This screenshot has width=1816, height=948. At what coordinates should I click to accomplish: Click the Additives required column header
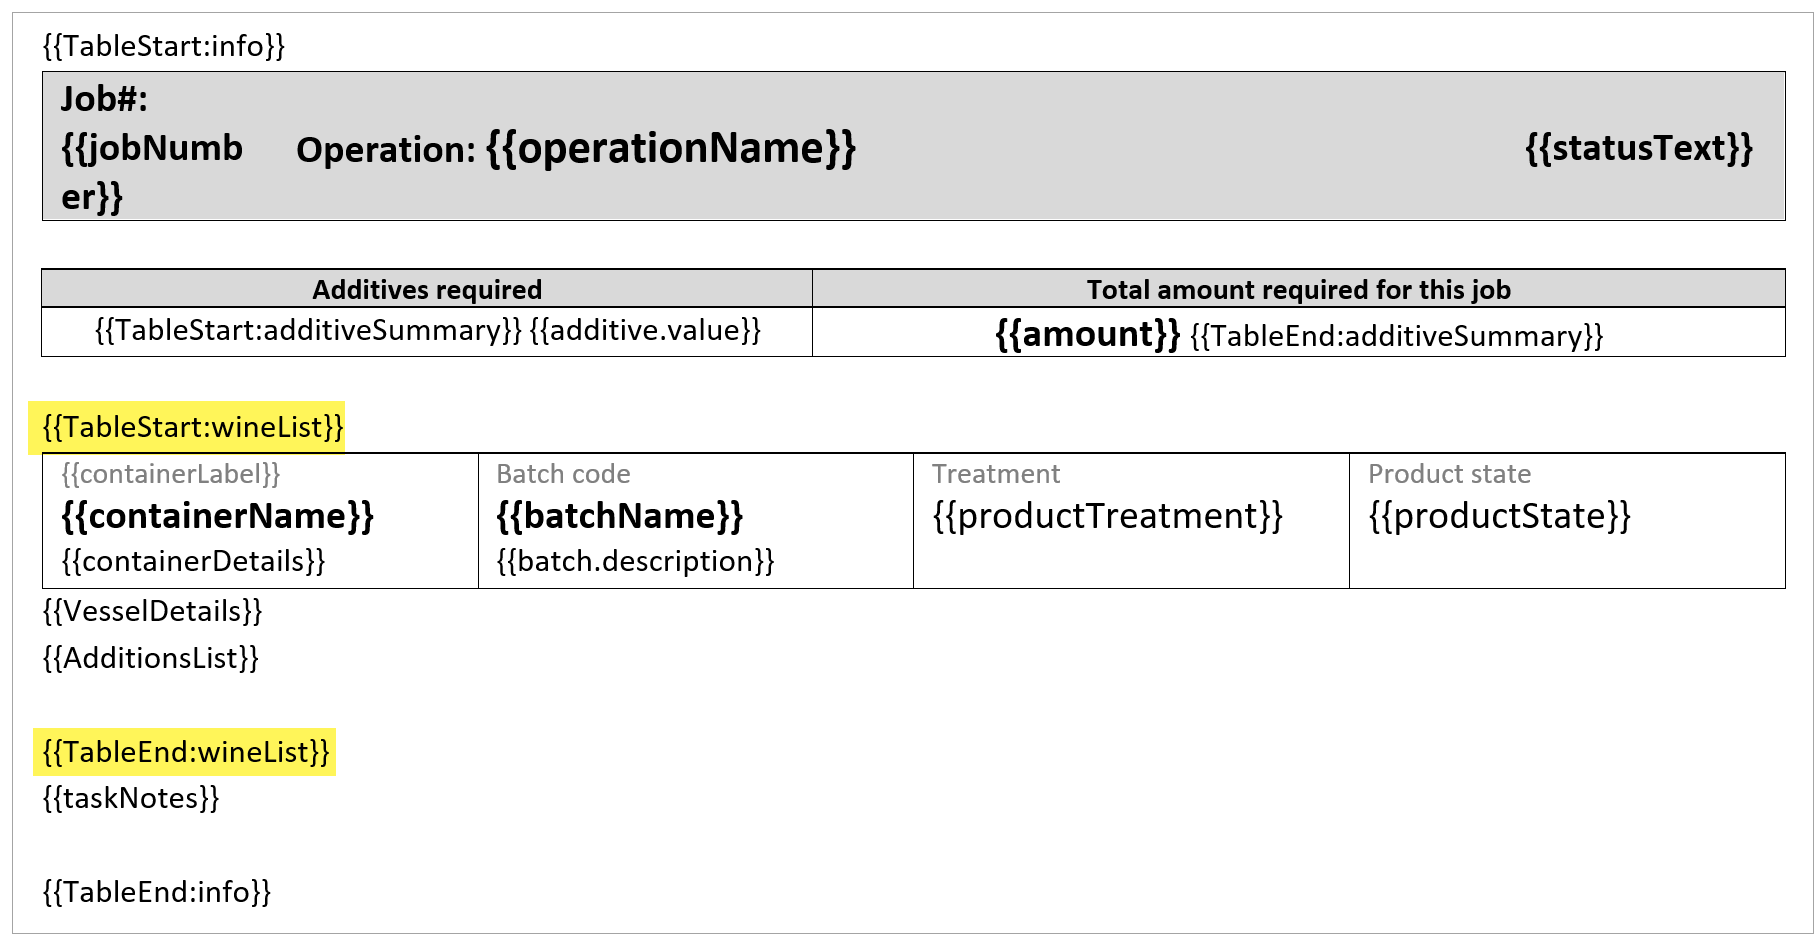coord(427,290)
